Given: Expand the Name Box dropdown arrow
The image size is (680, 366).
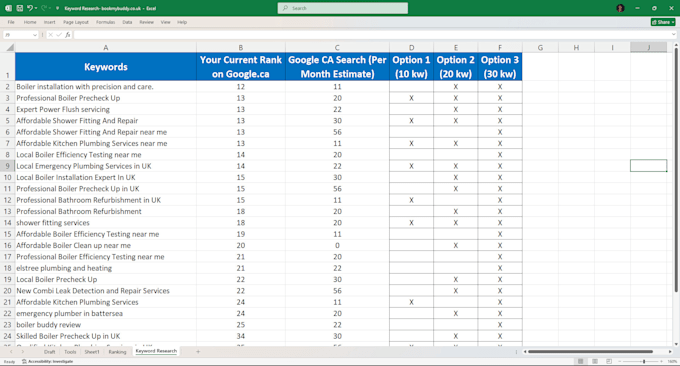Looking at the screenshot, I should pyautogui.click(x=35, y=35).
